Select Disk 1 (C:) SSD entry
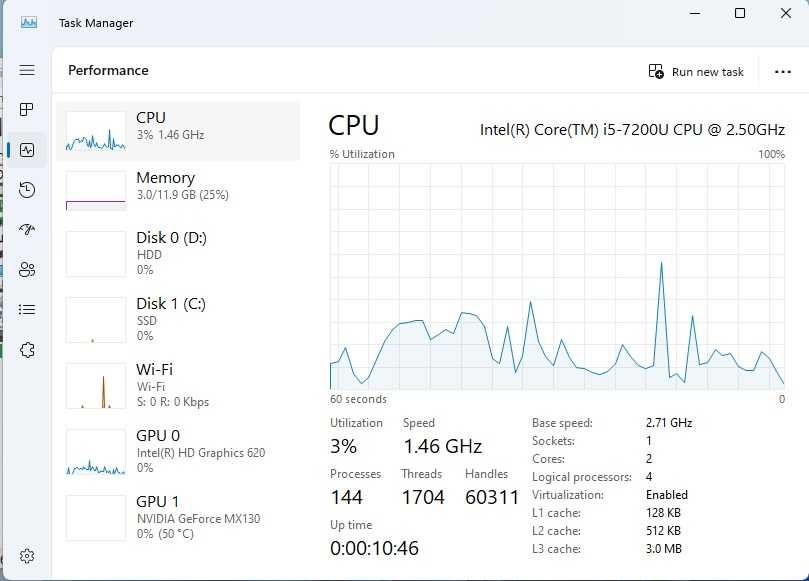The image size is (809, 581). pyautogui.click(x=178, y=319)
